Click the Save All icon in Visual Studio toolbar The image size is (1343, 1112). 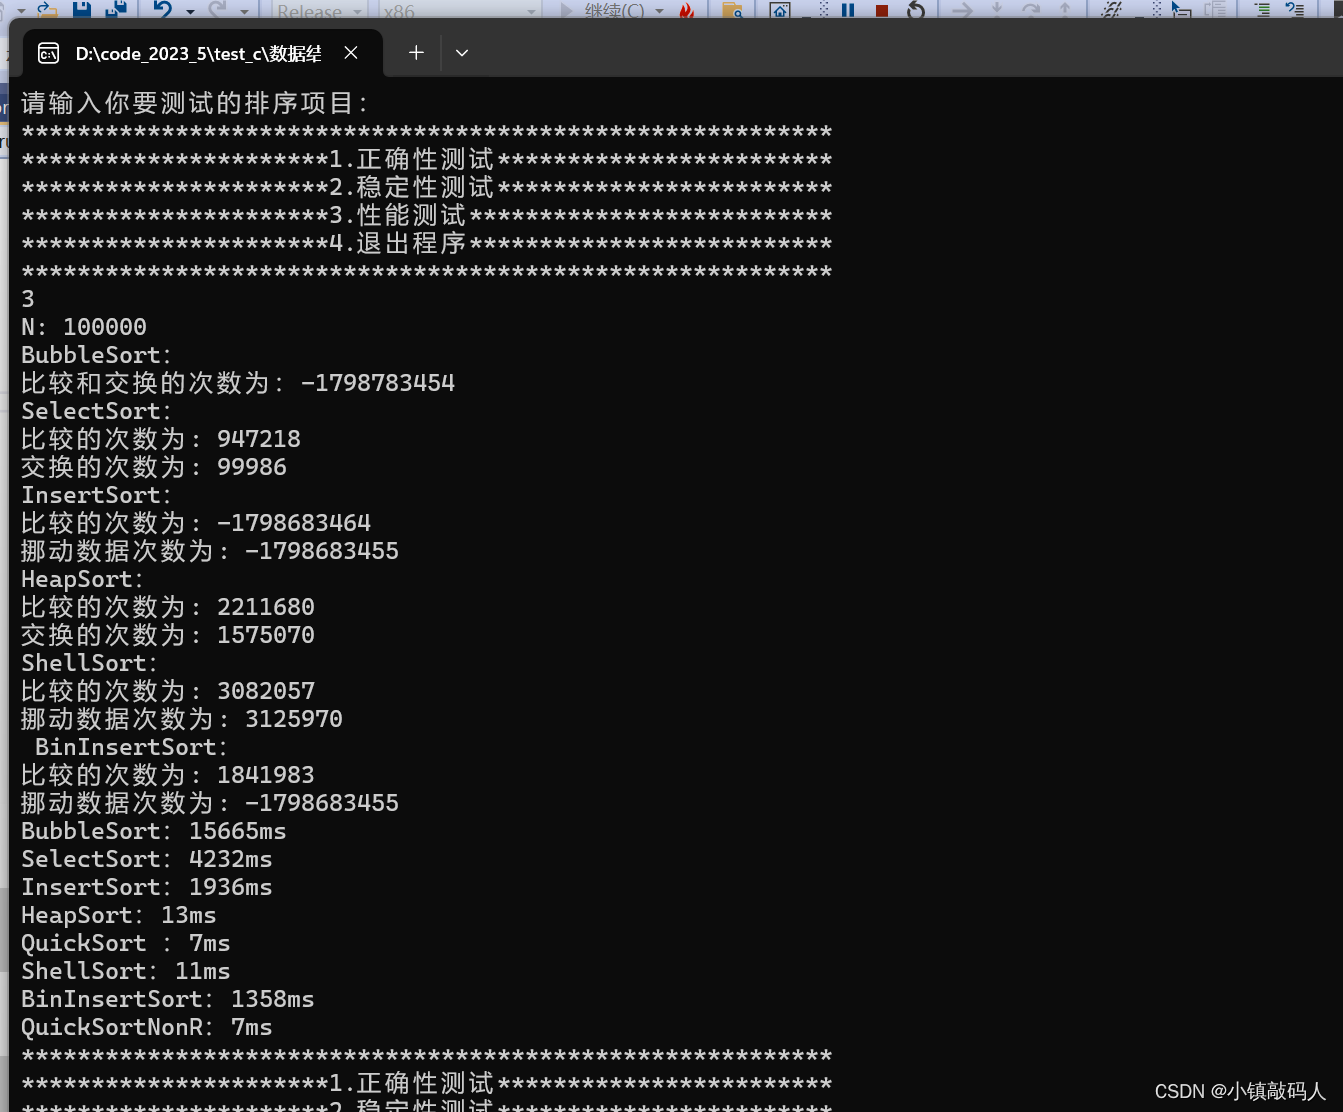[x=117, y=8]
